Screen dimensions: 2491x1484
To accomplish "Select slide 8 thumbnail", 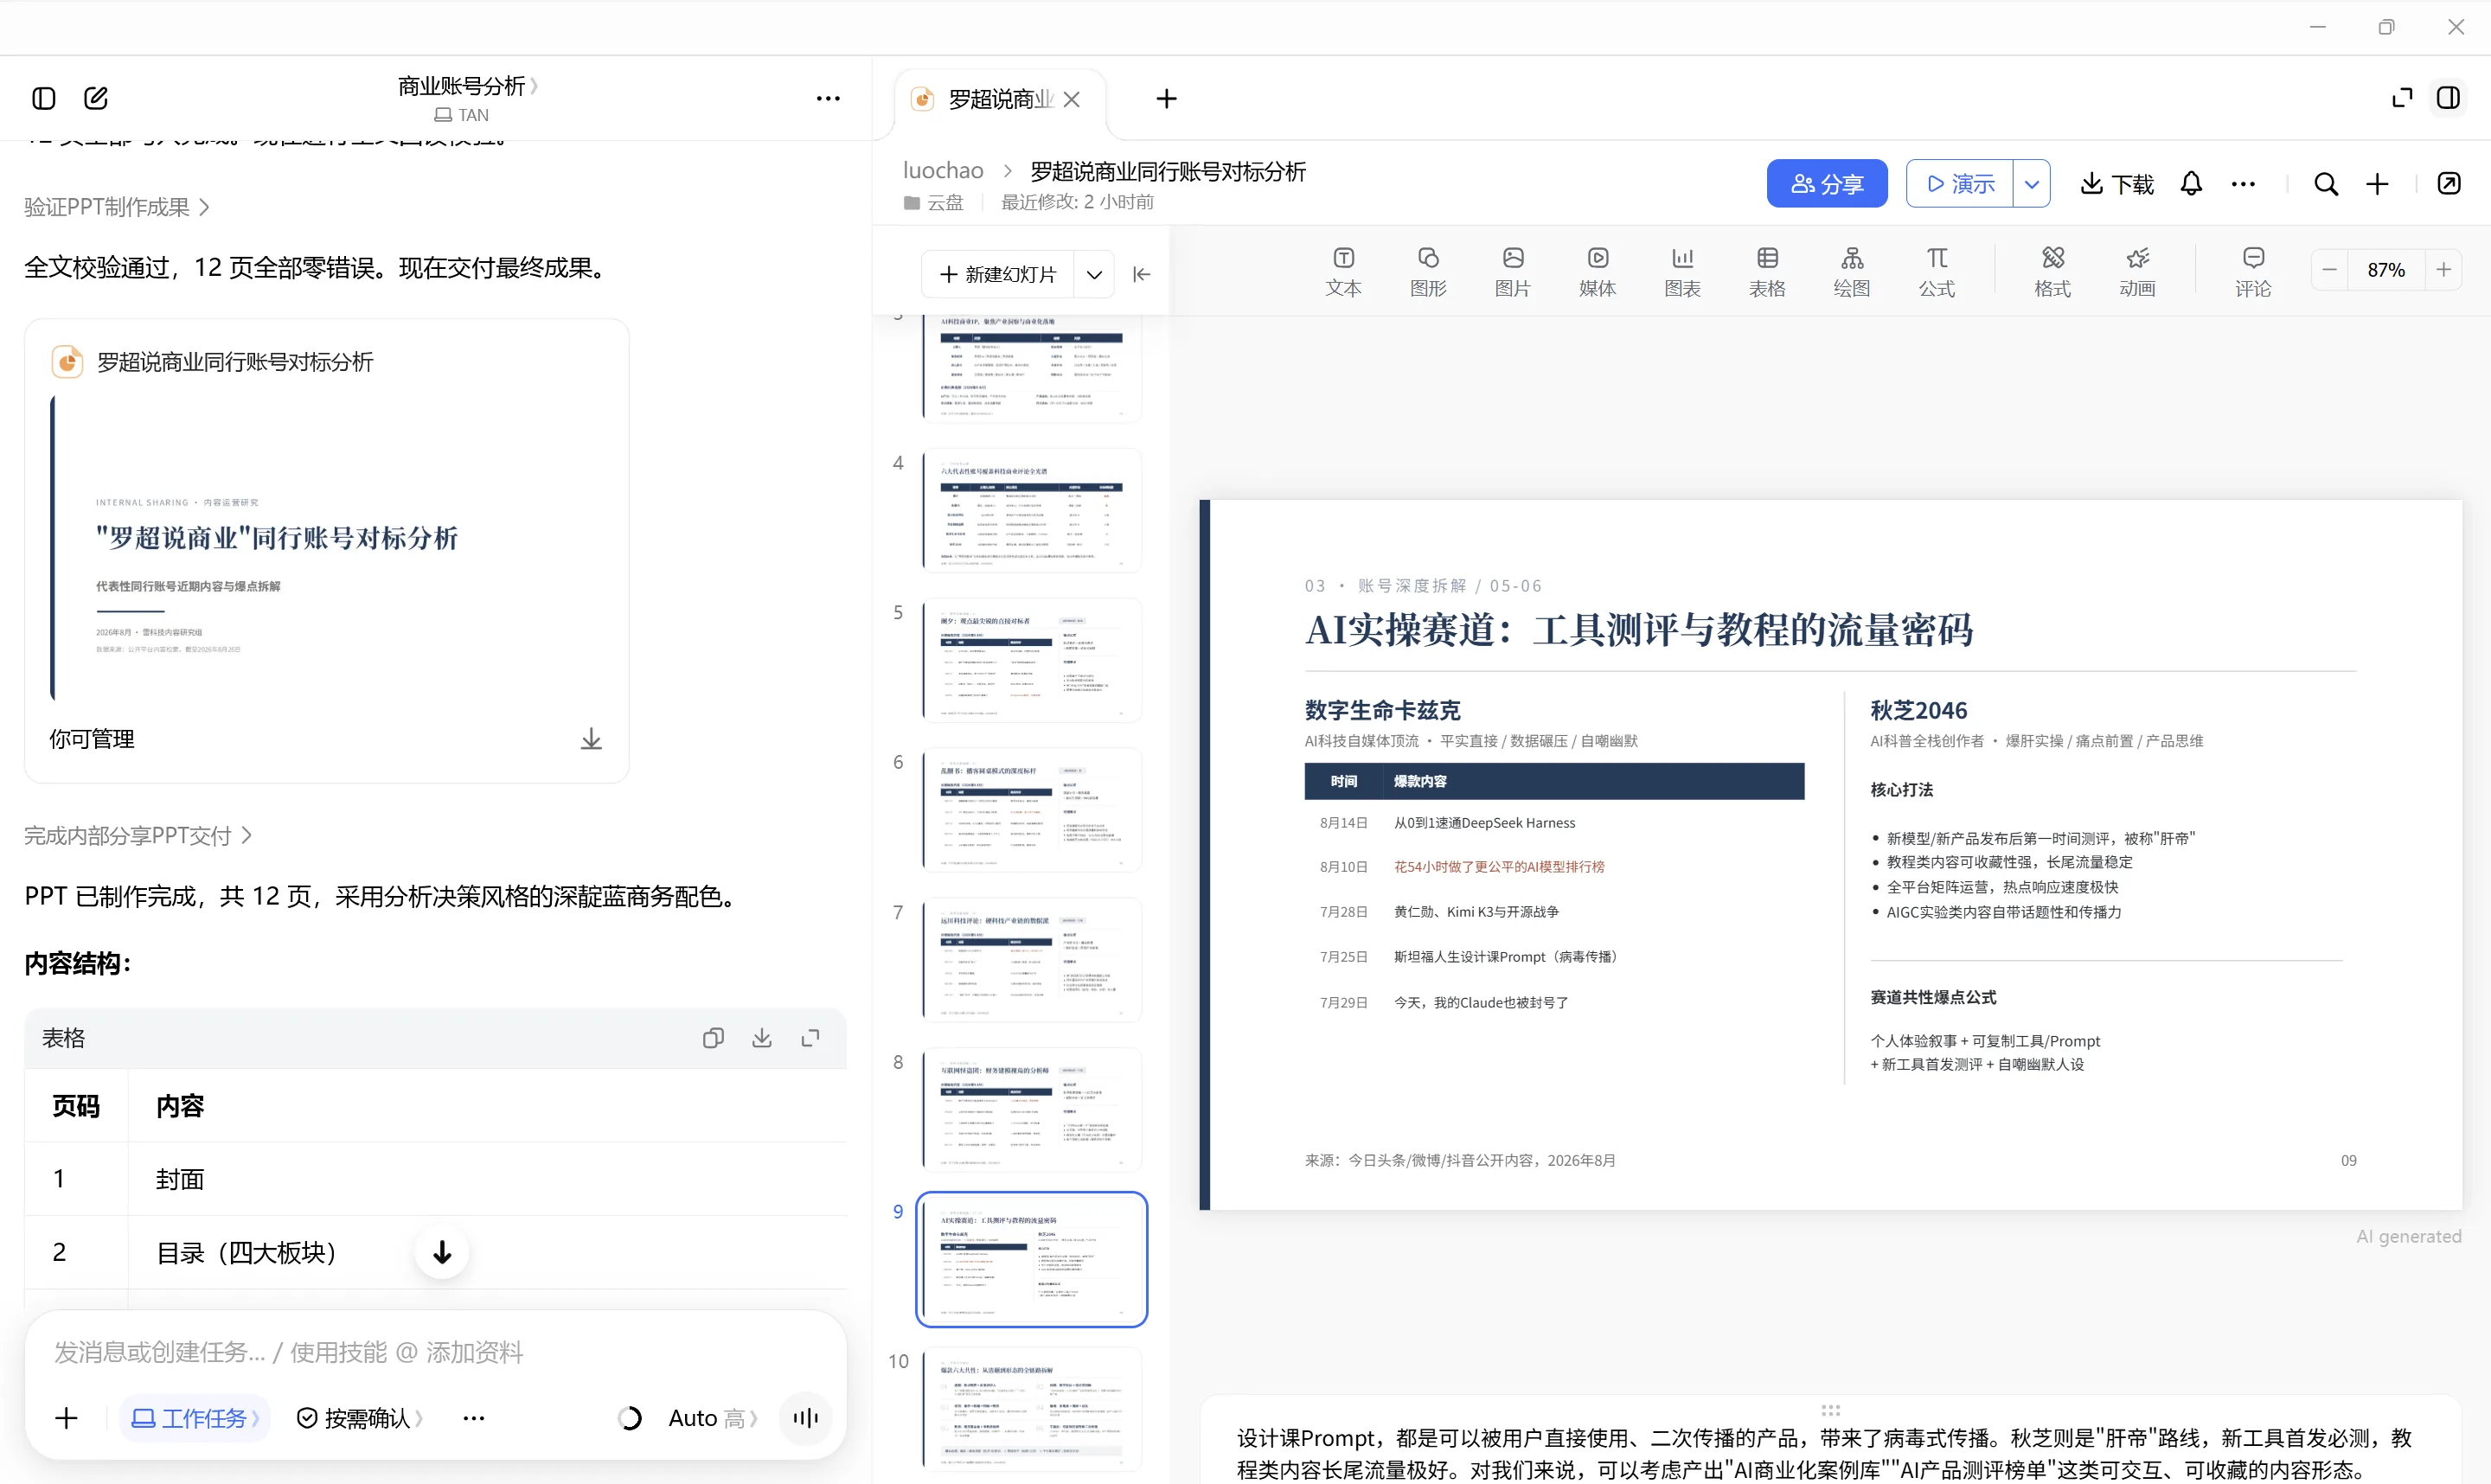I will [1031, 1109].
